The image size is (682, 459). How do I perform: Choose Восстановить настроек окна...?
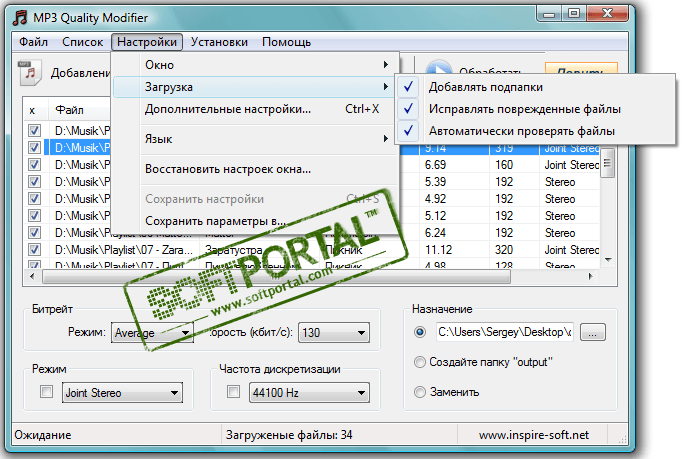(256, 169)
